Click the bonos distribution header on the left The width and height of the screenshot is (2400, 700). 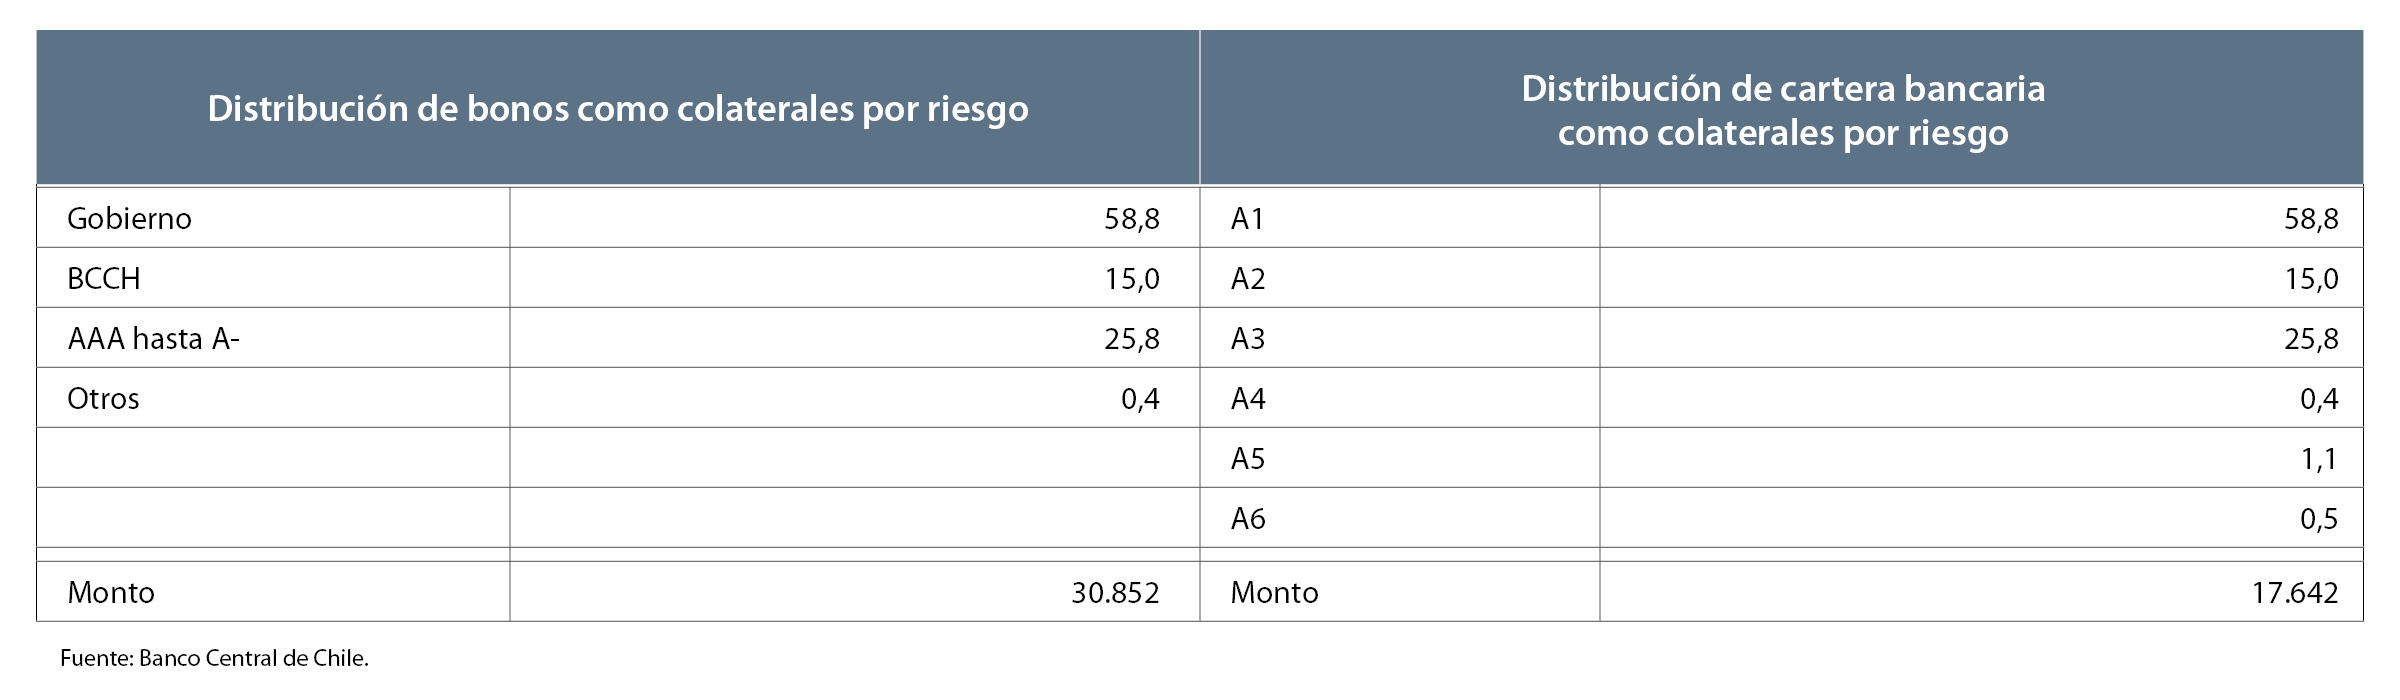coord(618,109)
